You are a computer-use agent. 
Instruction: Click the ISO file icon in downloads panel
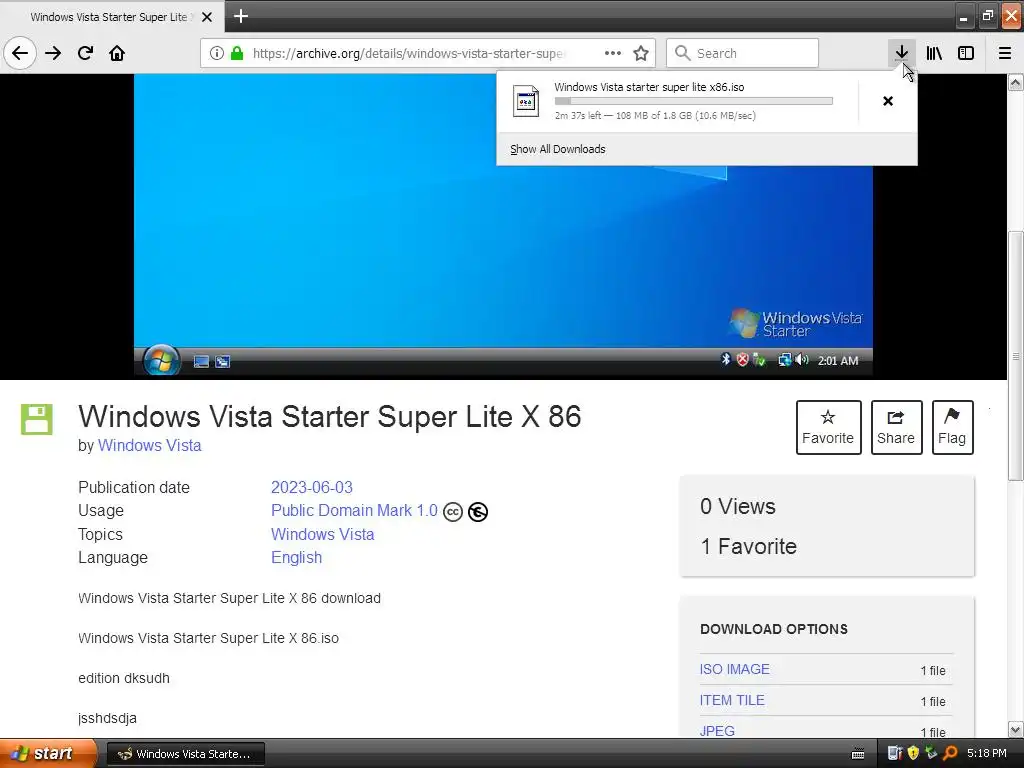(526, 101)
